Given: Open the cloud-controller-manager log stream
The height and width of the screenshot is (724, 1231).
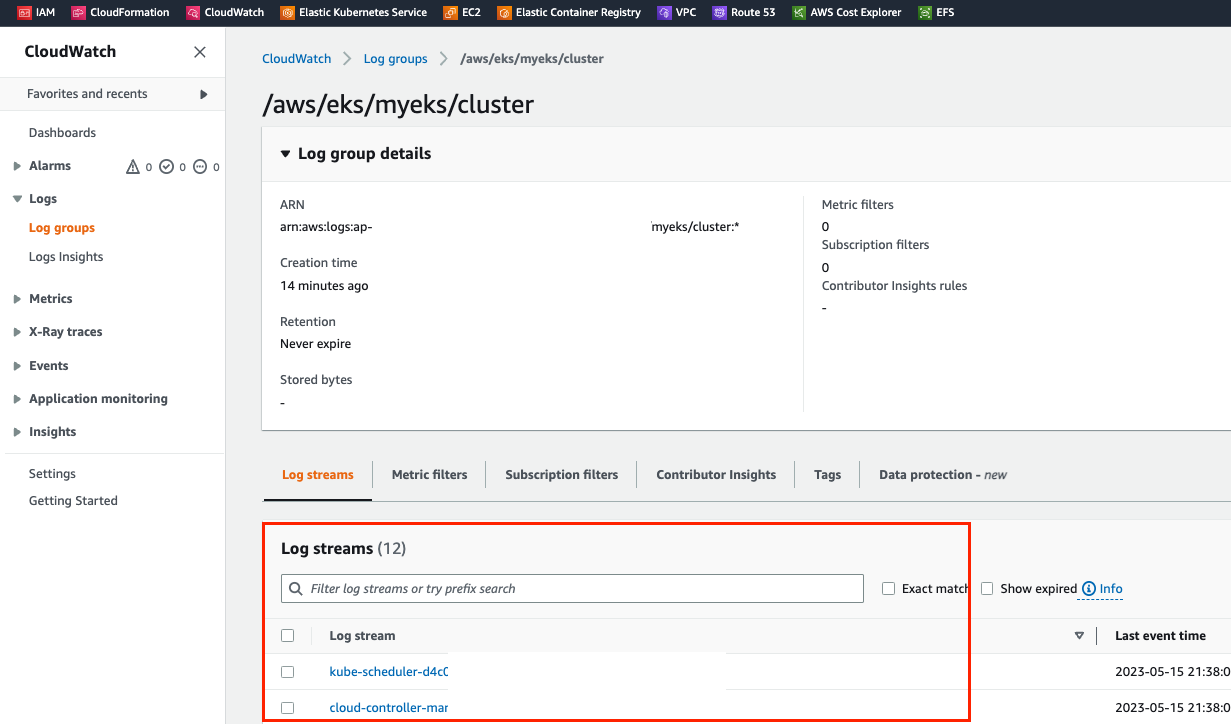Looking at the screenshot, I should coord(389,708).
